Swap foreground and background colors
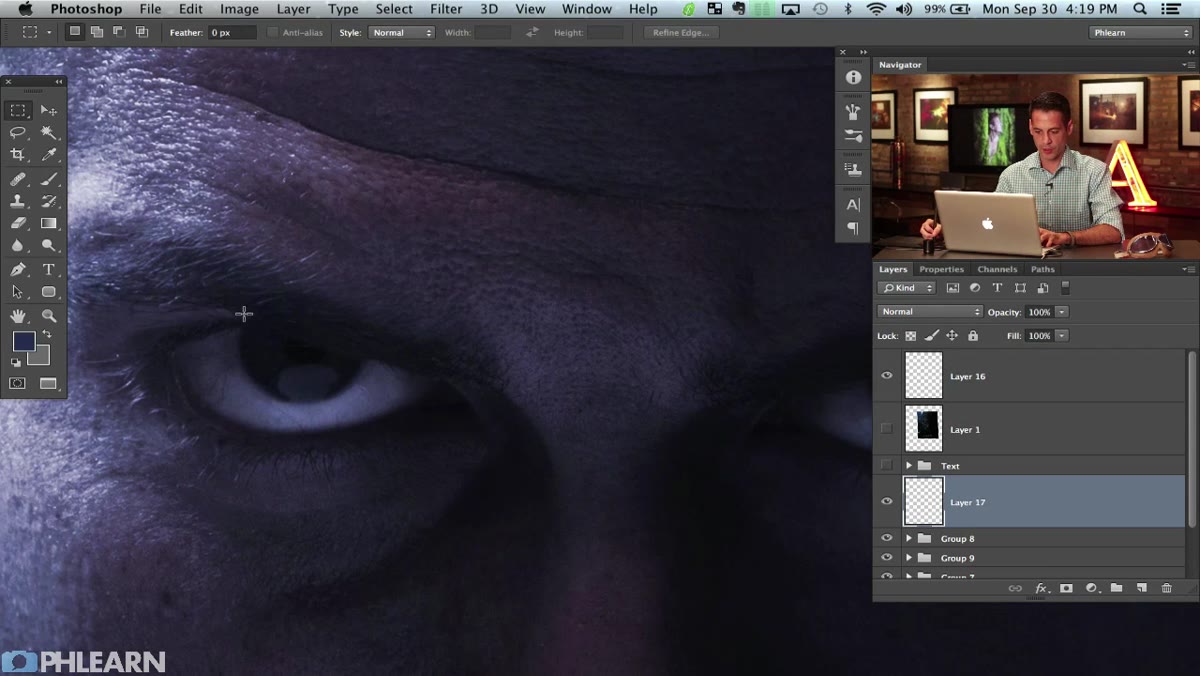This screenshot has width=1200, height=676. coord(46,334)
